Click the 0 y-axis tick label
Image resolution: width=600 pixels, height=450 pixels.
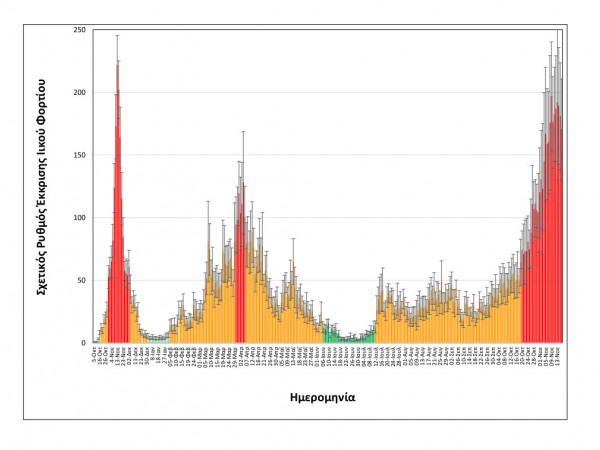click(x=84, y=343)
